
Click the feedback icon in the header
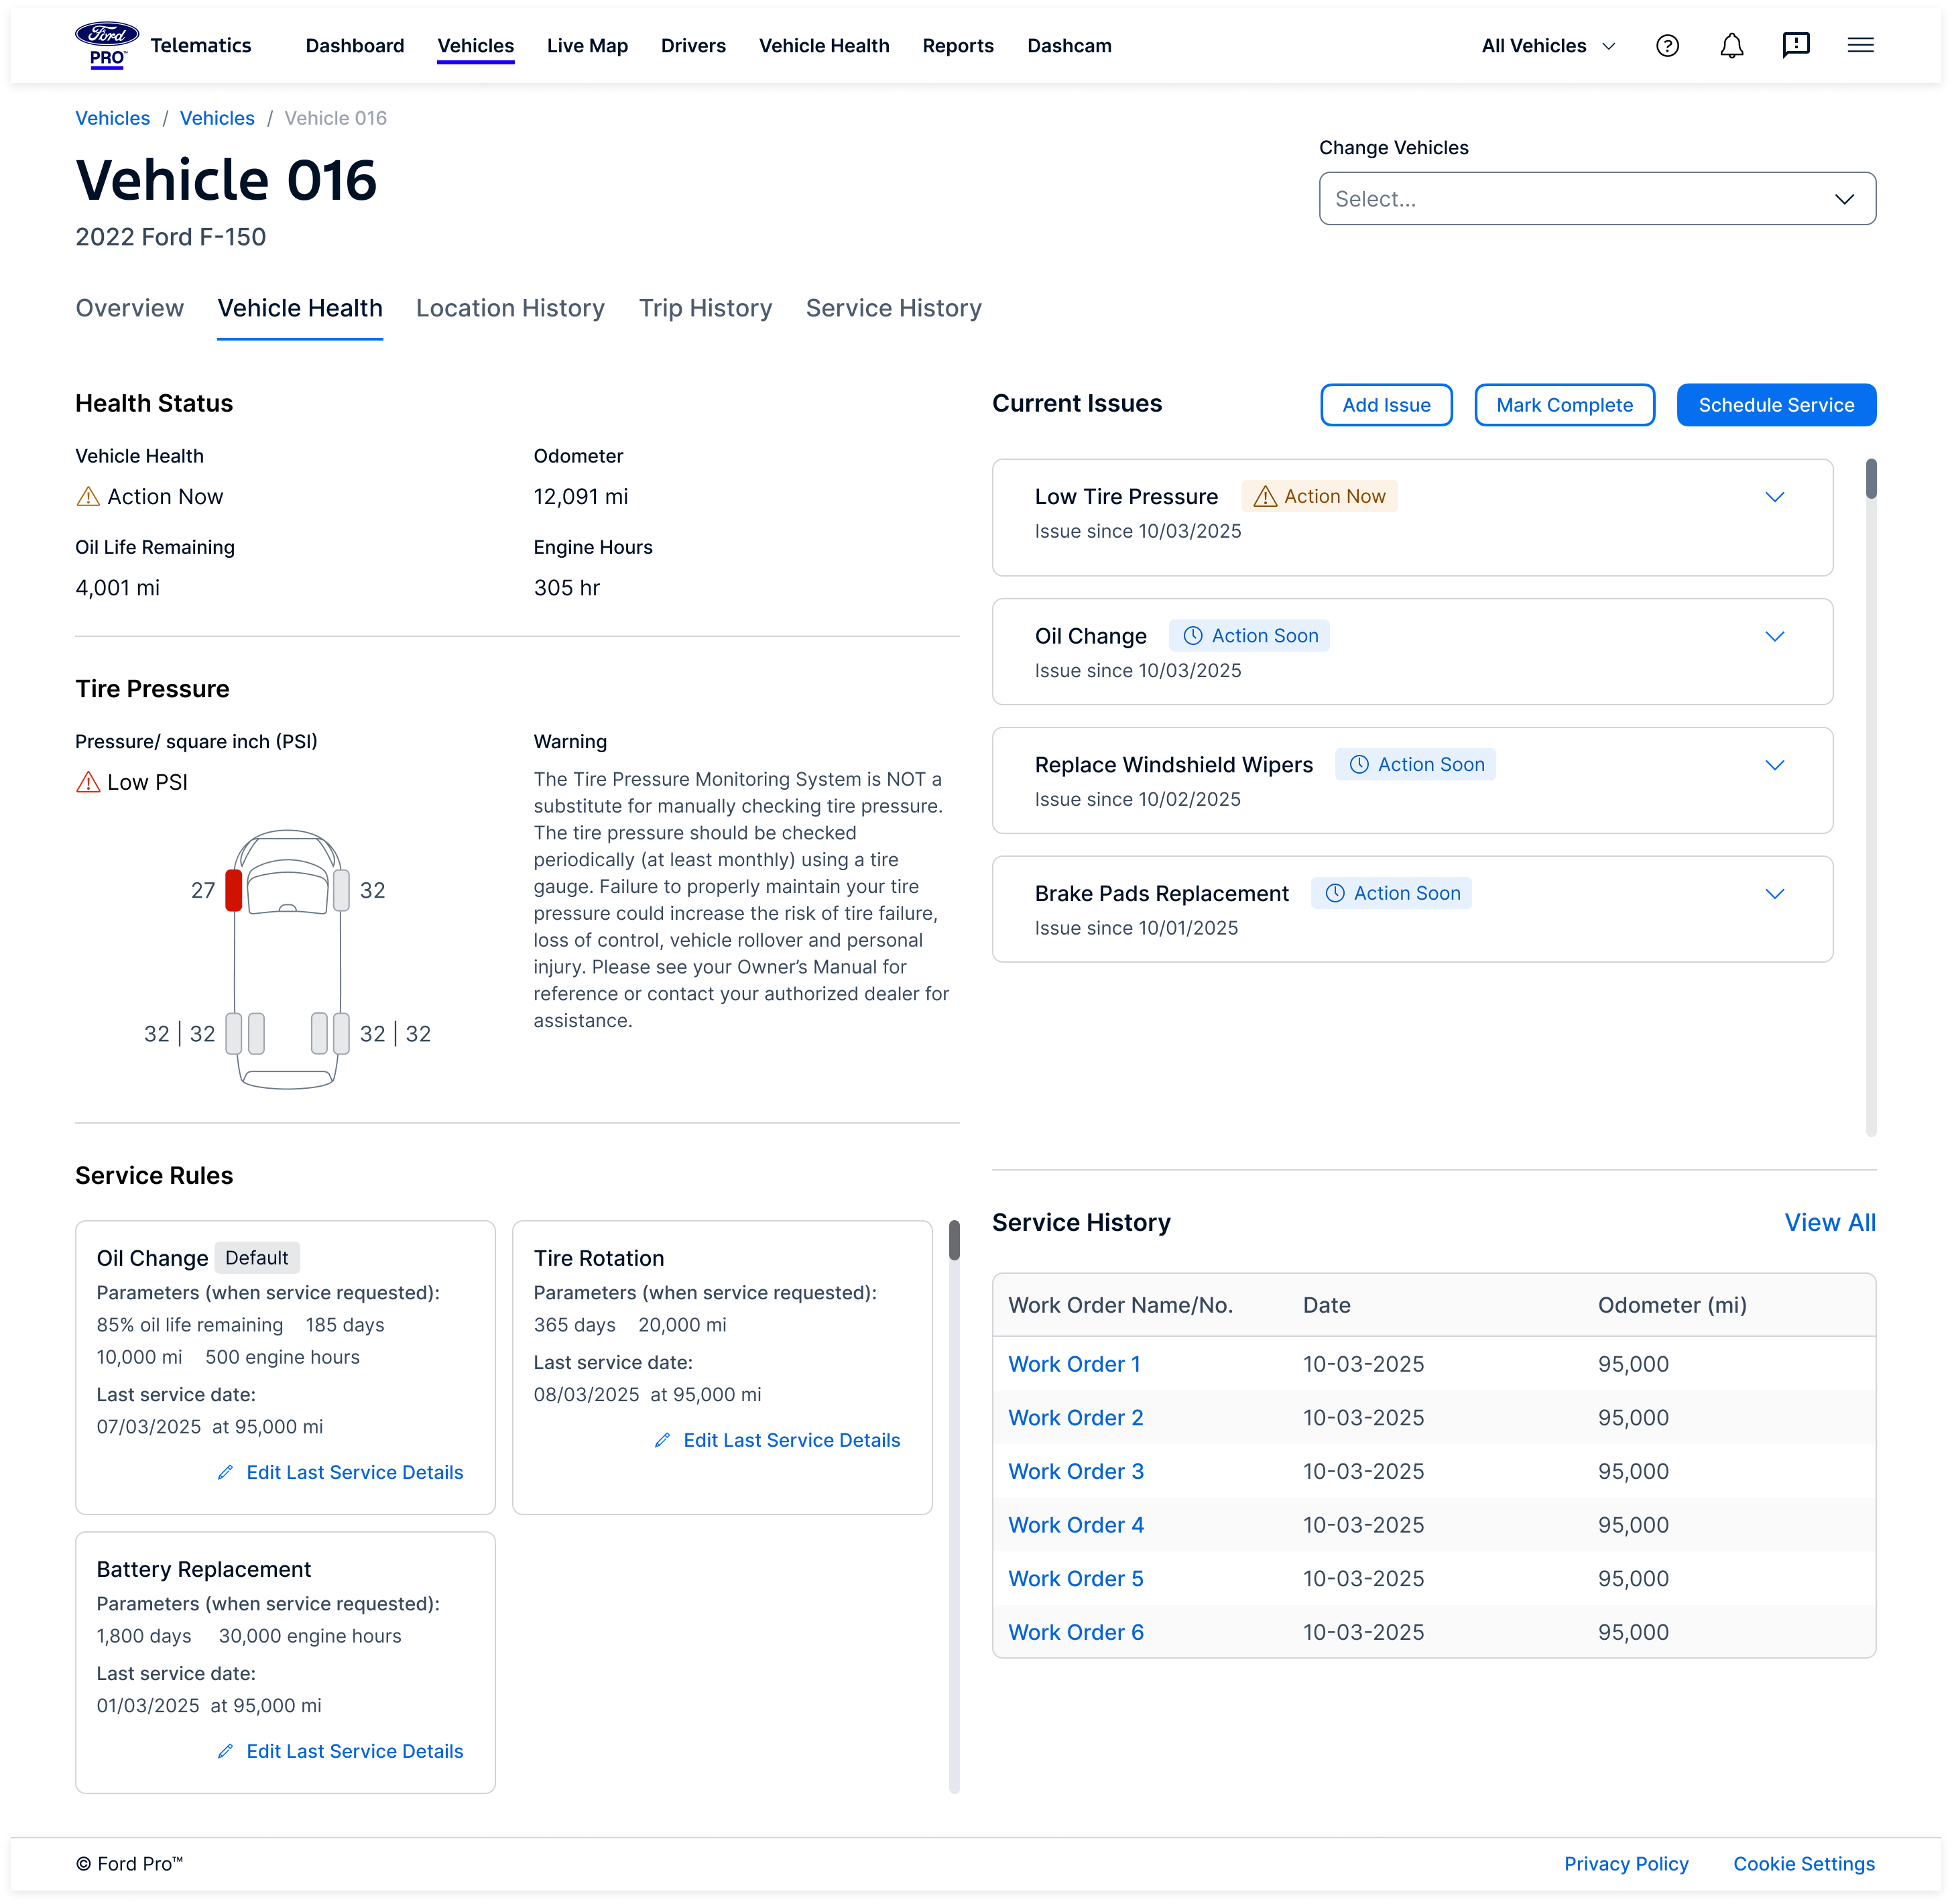coord(1797,45)
